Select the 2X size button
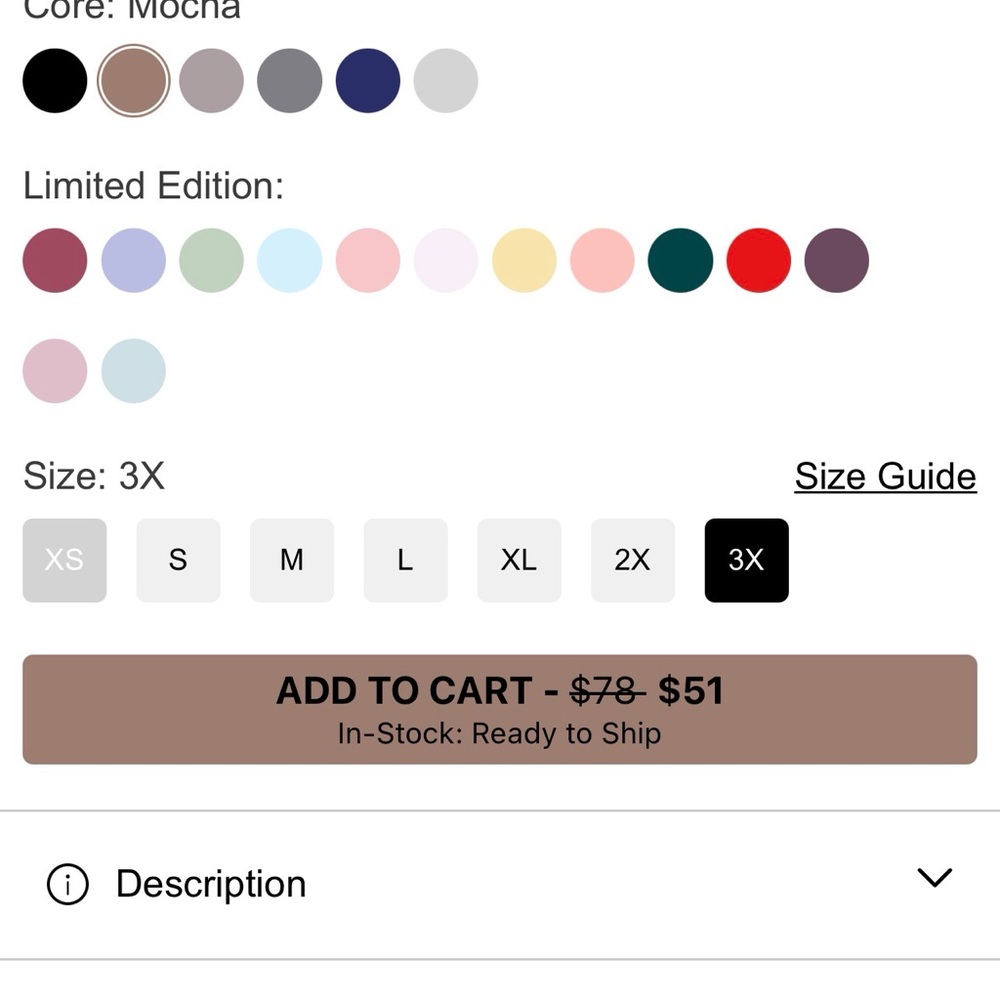The height and width of the screenshot is (1000, 1000). 633,560
